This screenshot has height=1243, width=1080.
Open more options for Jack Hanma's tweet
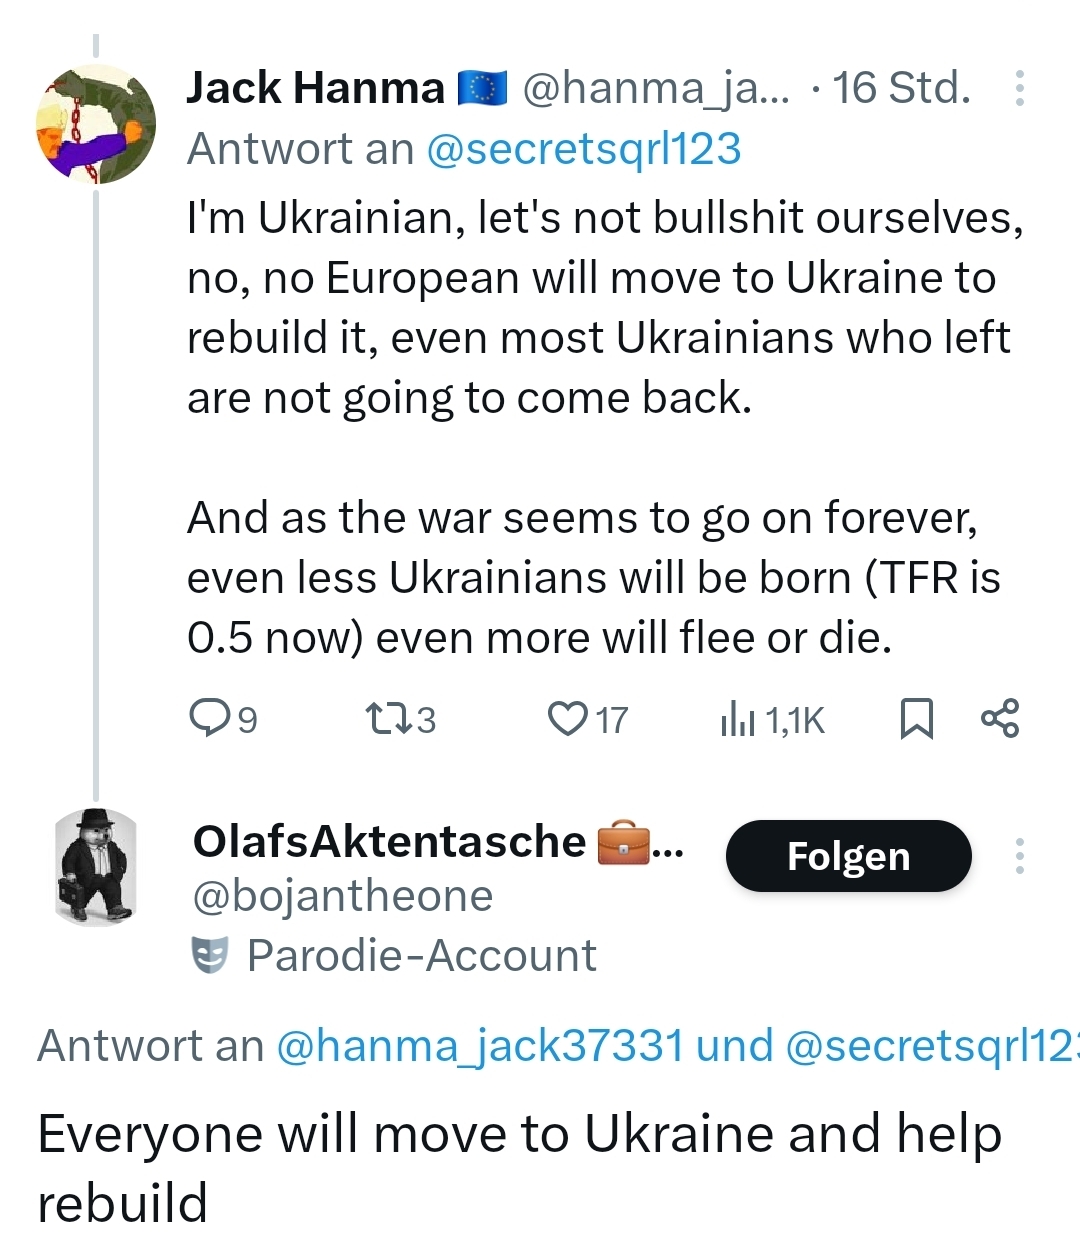(x=1019, y=88)
